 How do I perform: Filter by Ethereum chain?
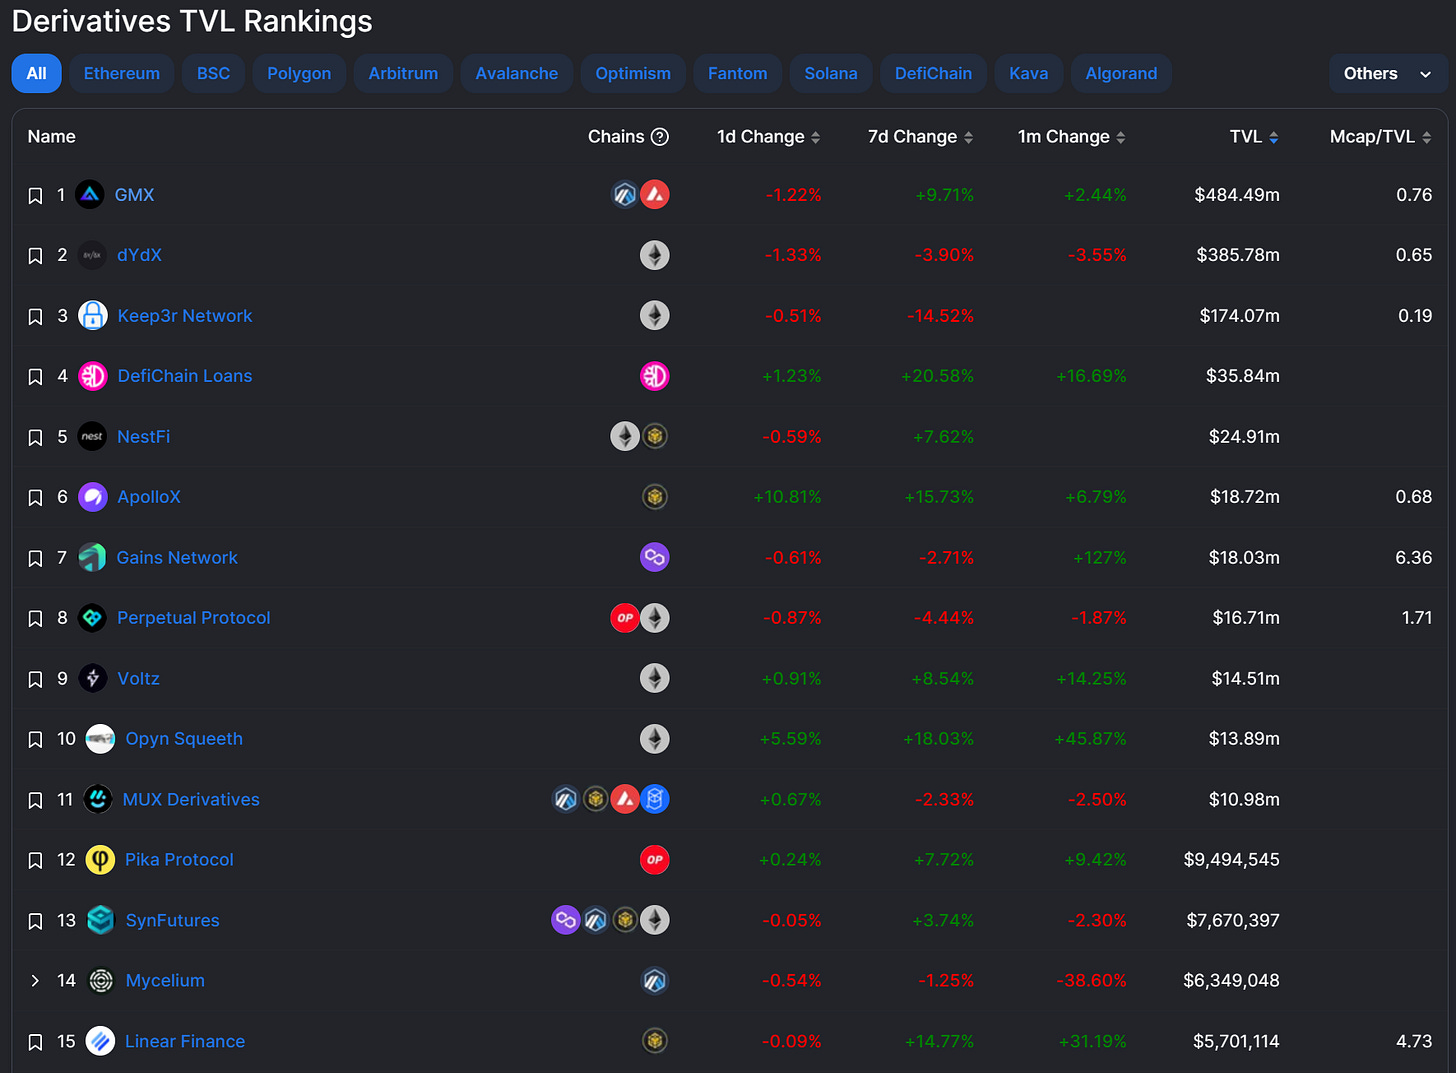(x=122, y=74)
